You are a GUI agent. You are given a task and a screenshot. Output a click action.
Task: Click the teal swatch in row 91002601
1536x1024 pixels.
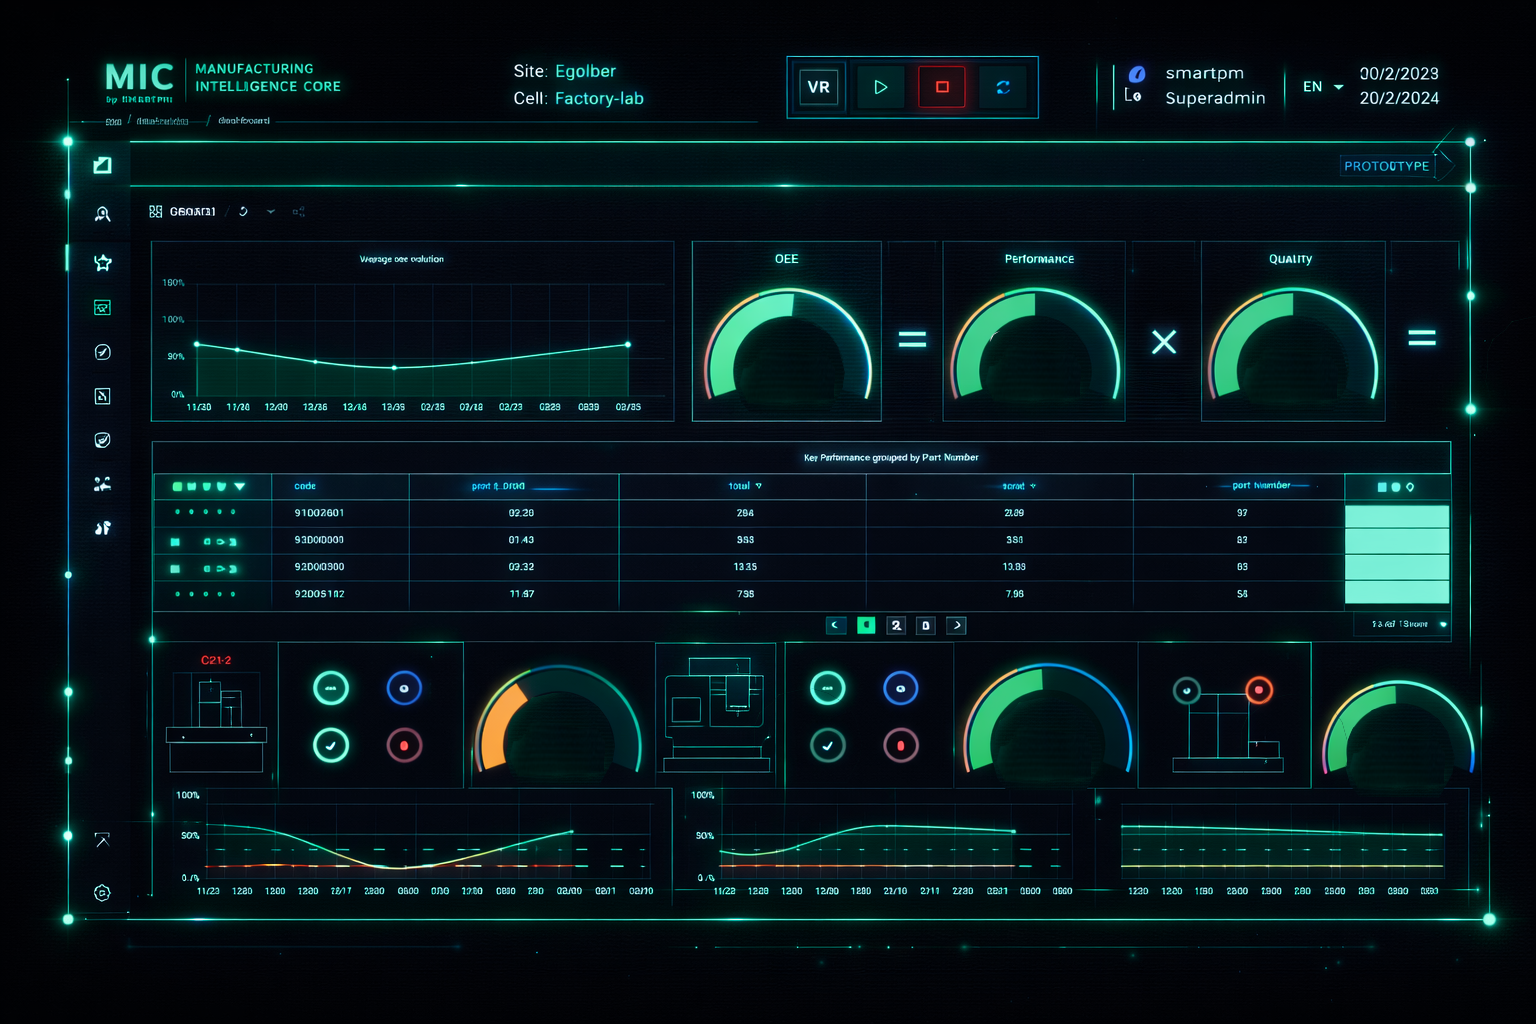[x=1396, y=515]
